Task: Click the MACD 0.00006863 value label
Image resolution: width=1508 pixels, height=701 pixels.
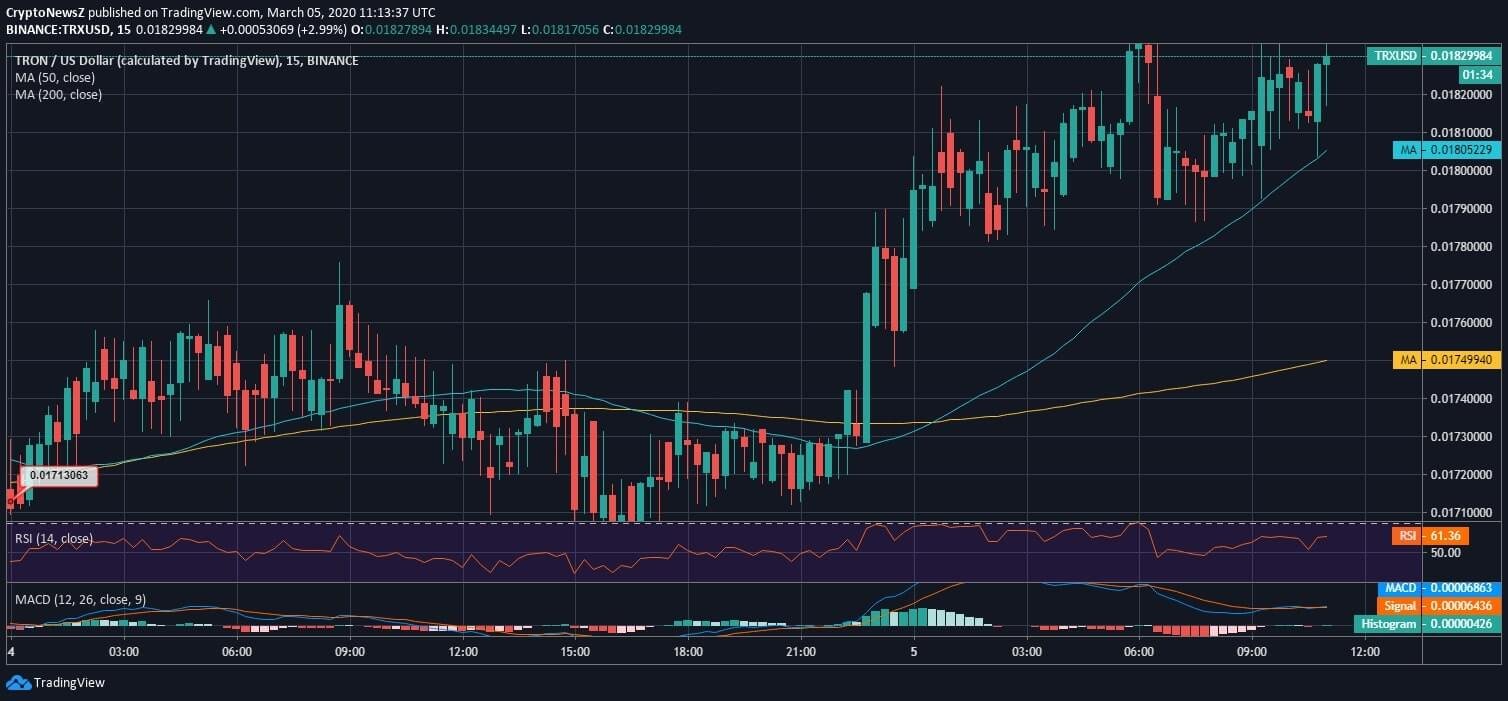Action: click(x=1439, y=588)
